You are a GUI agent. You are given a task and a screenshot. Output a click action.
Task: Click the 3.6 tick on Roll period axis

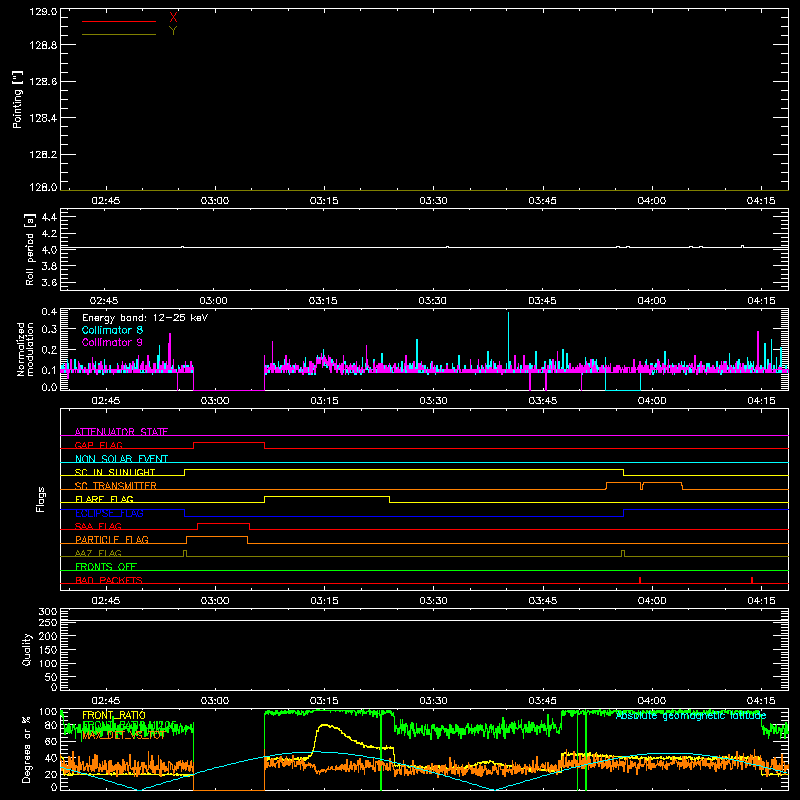point(49,282)
